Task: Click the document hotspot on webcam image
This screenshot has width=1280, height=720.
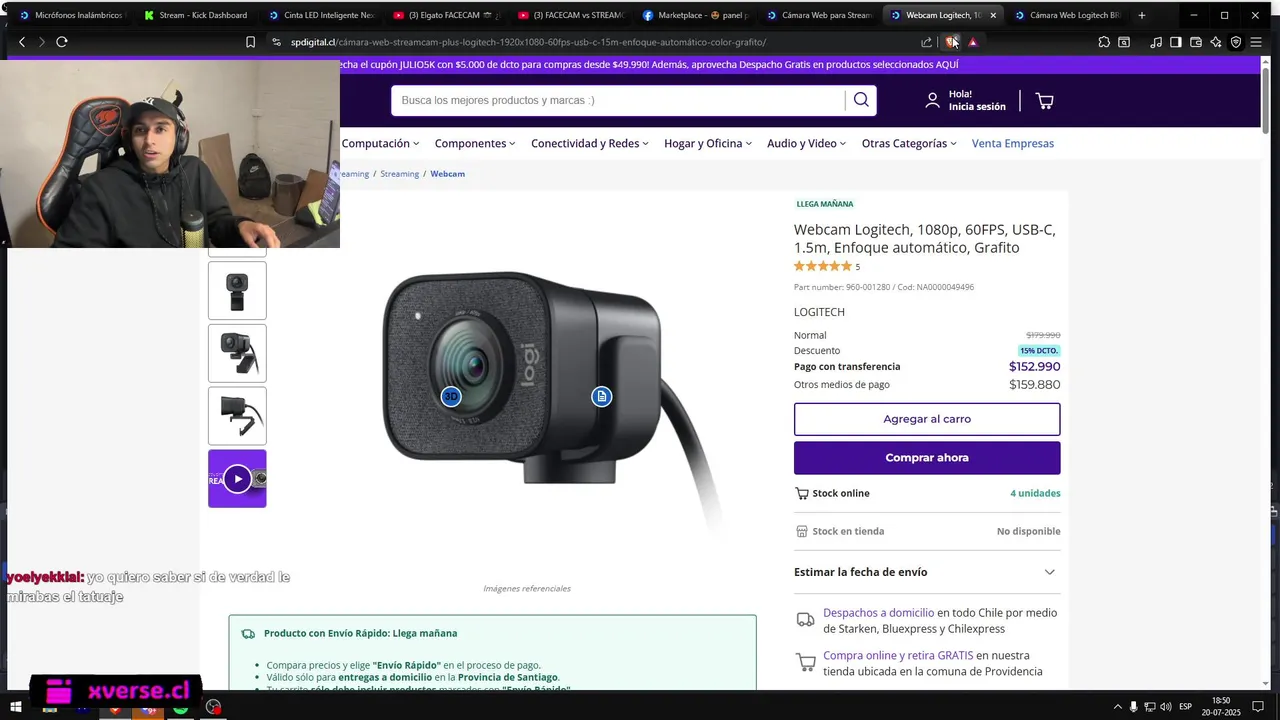Action: pyautogui.click(x=601, y=397)
